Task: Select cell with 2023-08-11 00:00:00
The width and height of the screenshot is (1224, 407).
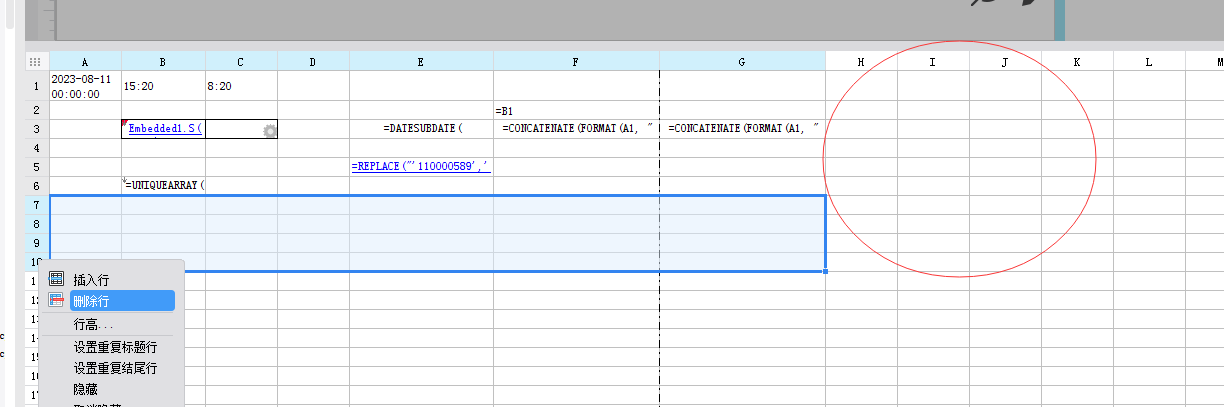Action: coord(85,86)
